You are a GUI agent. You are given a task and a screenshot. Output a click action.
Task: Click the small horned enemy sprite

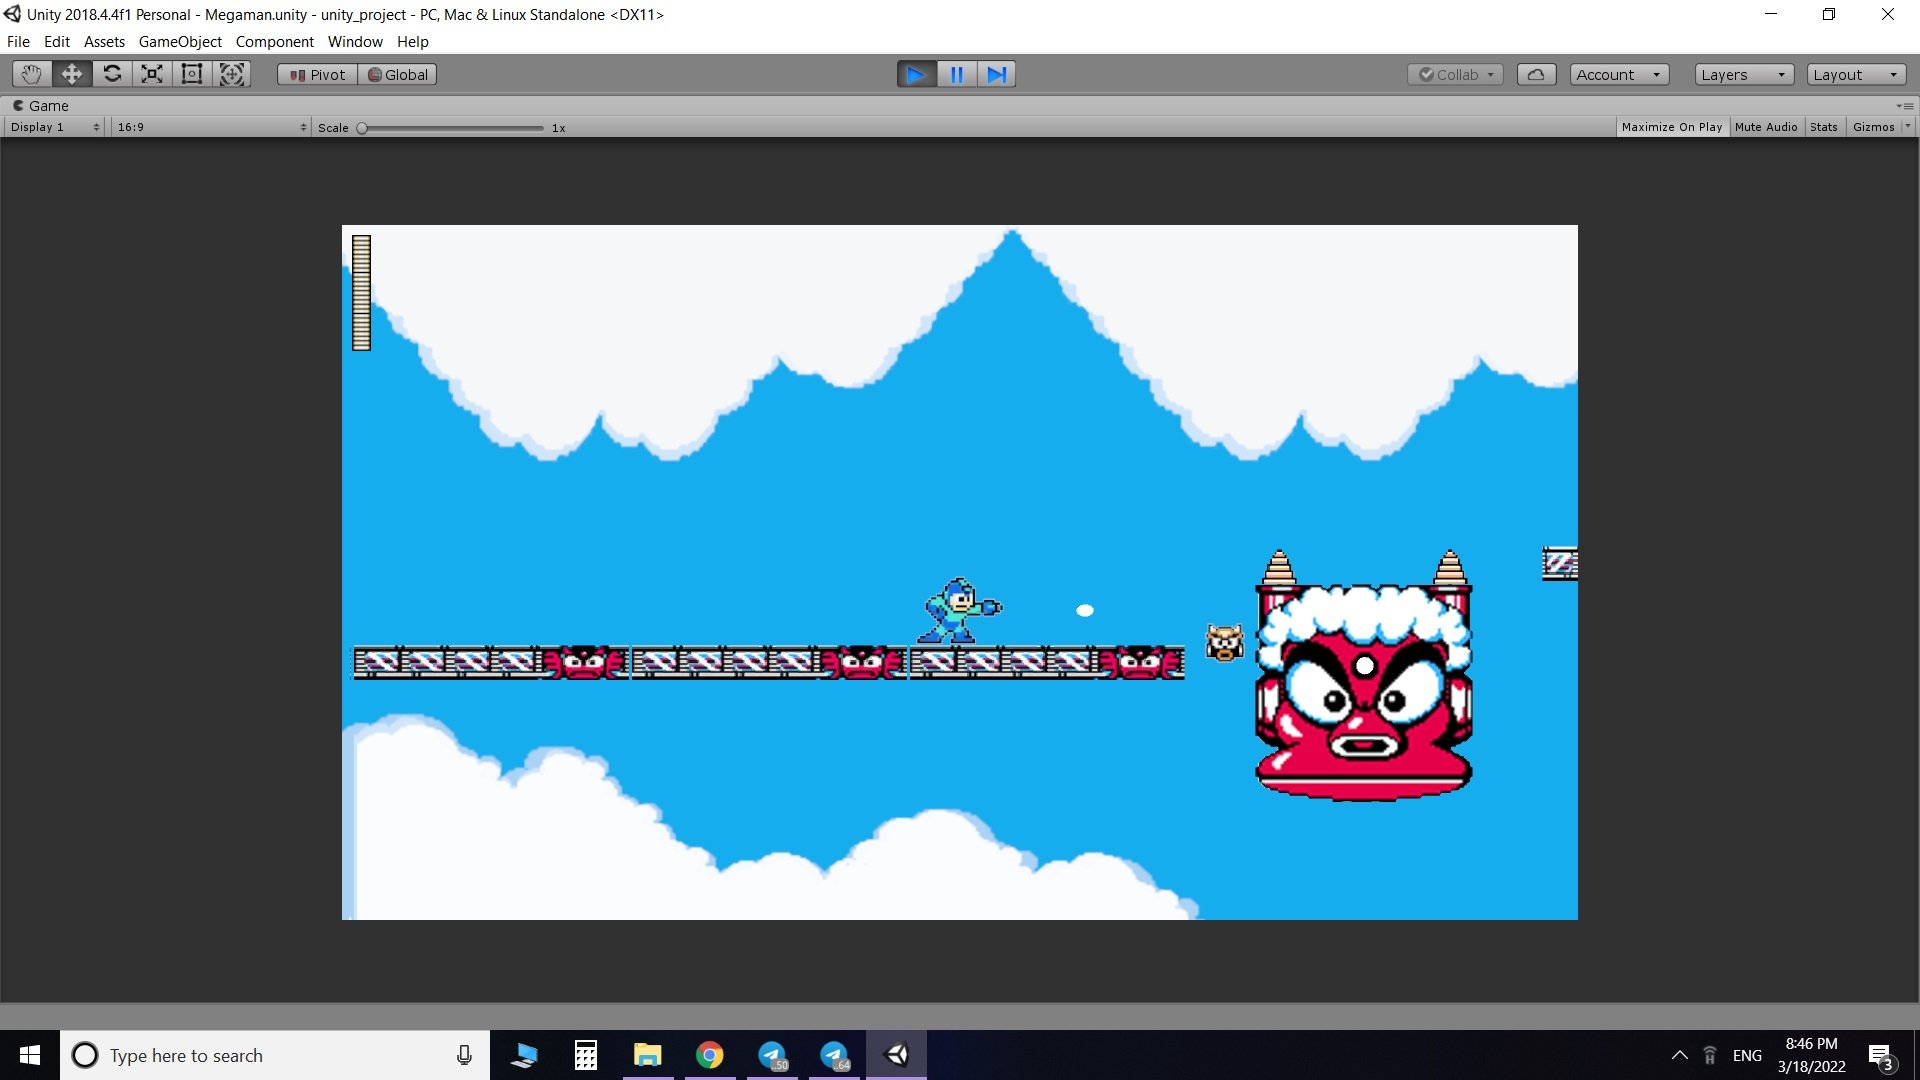coord(1224,643)
